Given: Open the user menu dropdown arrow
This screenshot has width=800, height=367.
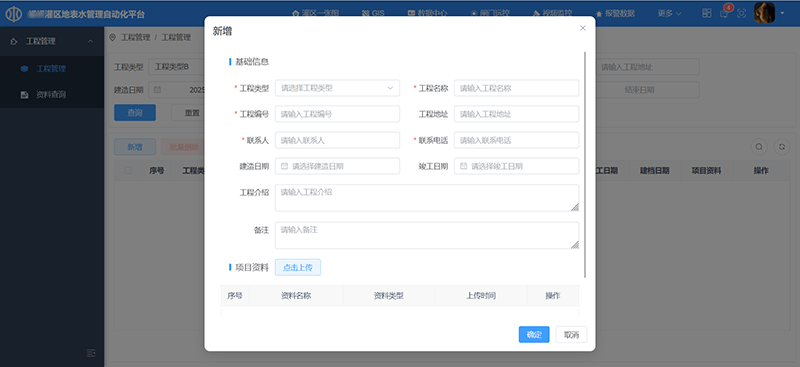Looking at the screenshot, I should point(783,14).
